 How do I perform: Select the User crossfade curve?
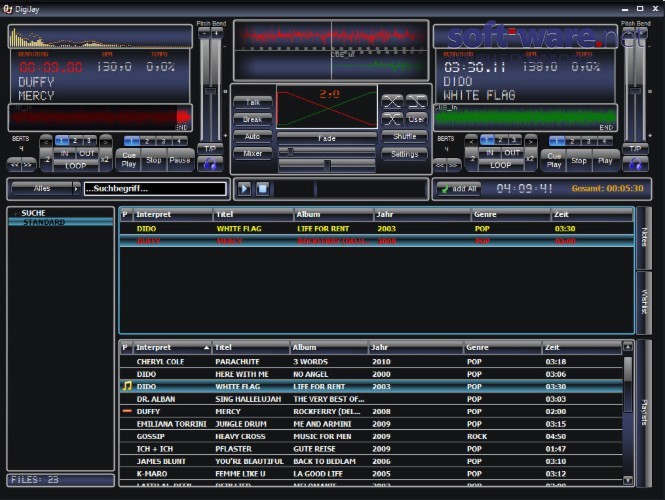(416, 120)
